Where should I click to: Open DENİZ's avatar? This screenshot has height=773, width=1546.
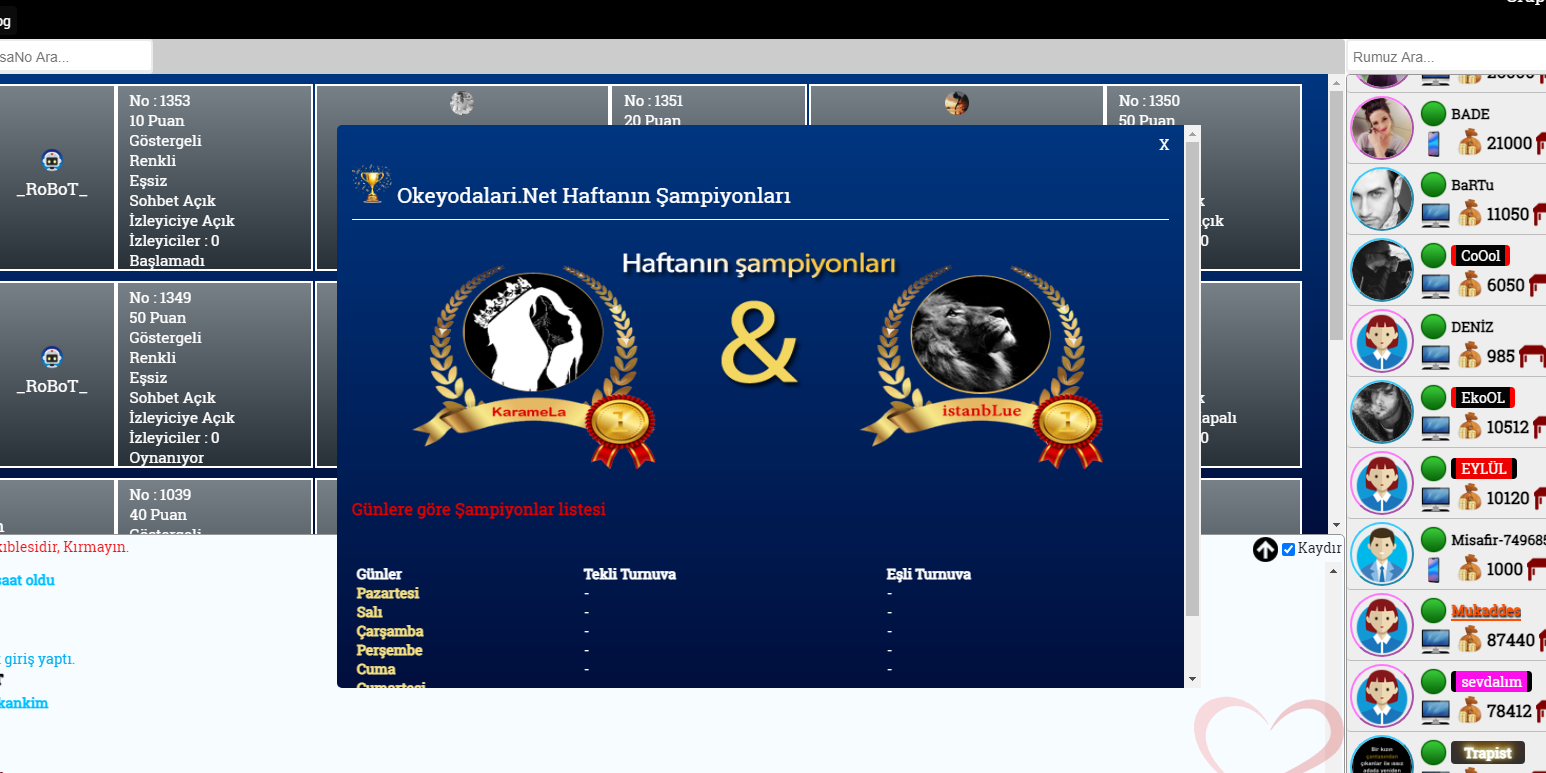[1382, 341]
